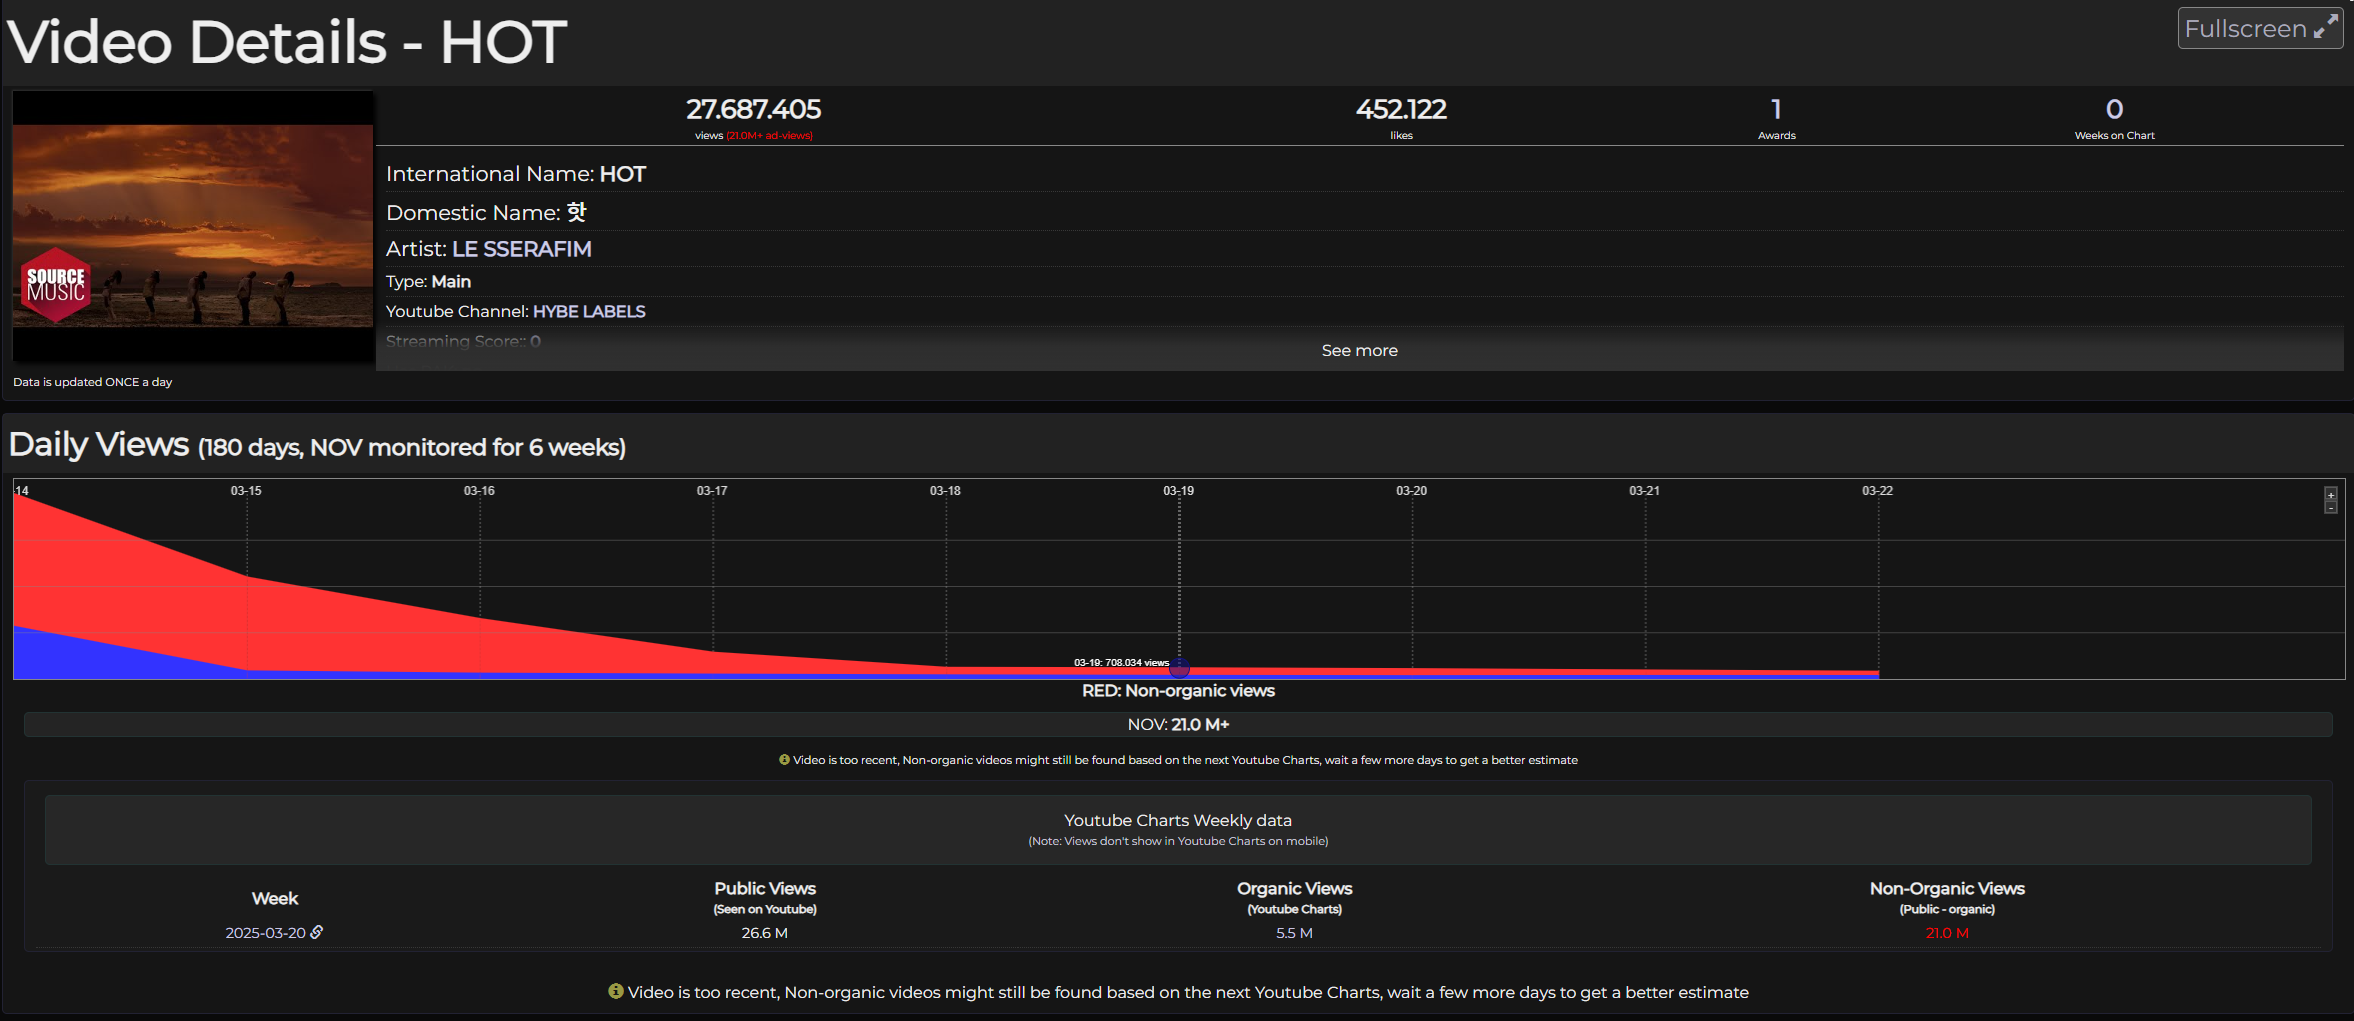Open the HOT video thumbnail

tap(193, 226)
